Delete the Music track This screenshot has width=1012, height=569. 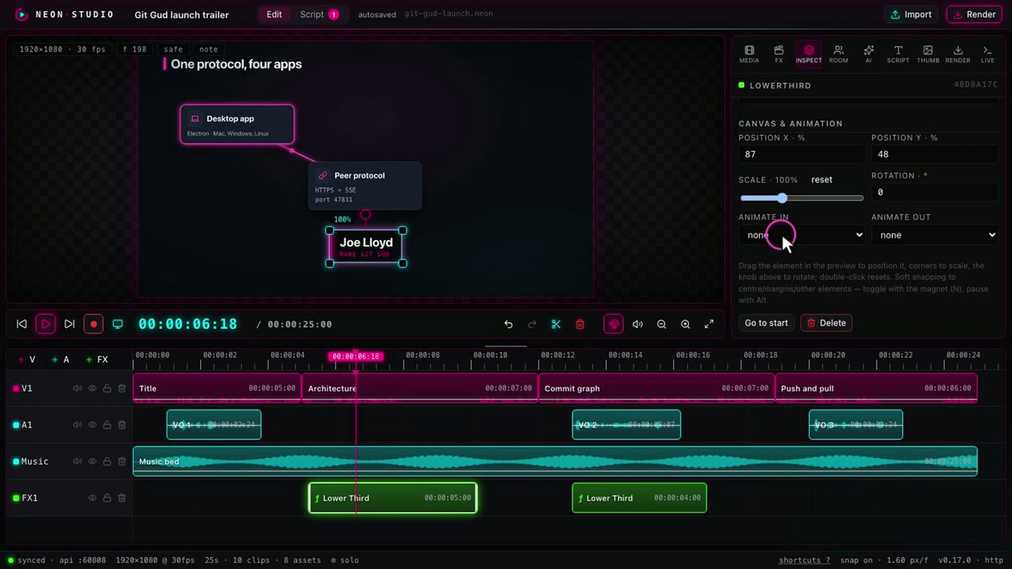click(122, 461)
